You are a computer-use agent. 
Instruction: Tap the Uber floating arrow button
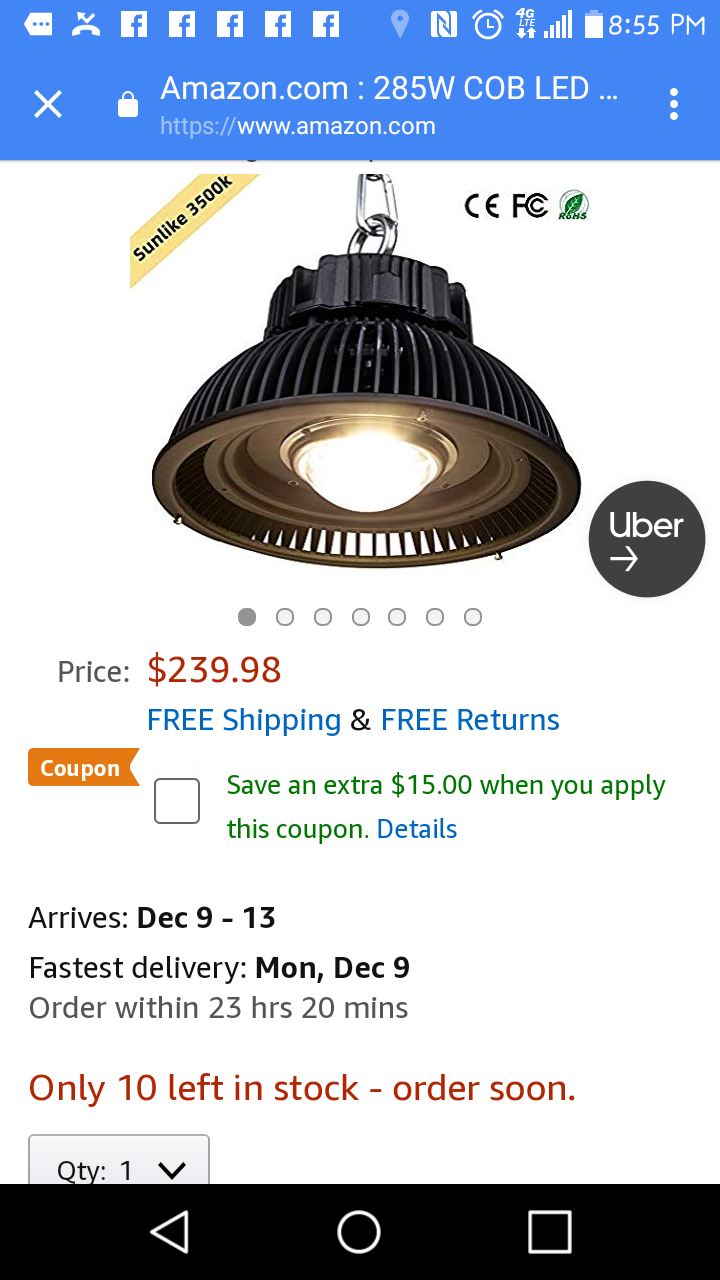[647, 539]
